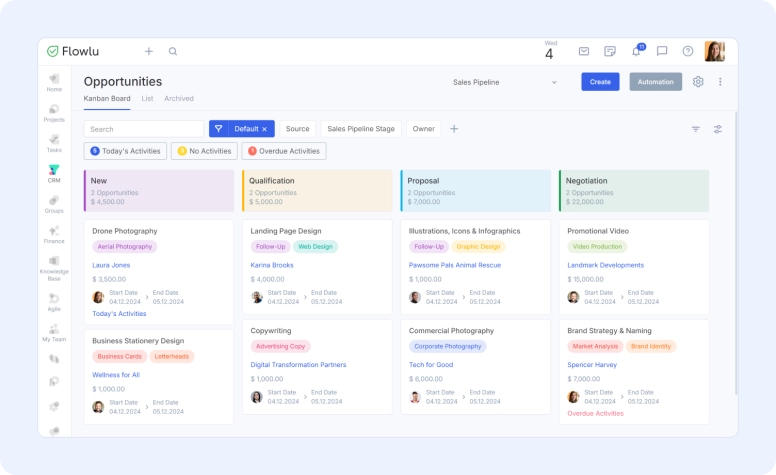Screen dimensions: 776x475
Task: Click the search magnifier in top bar
Action: coord(173,51)
